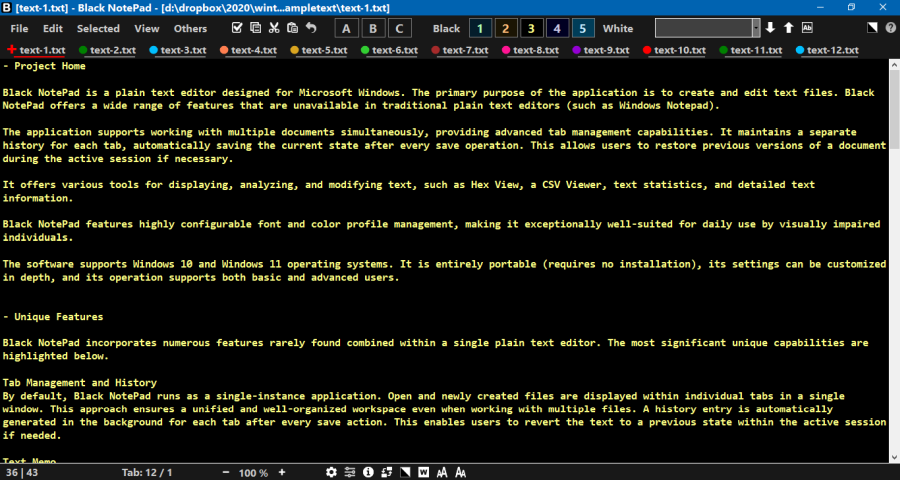Show text information via the info icon
The height and width of the screenshot is (480, 900).
tap(368, 472)
